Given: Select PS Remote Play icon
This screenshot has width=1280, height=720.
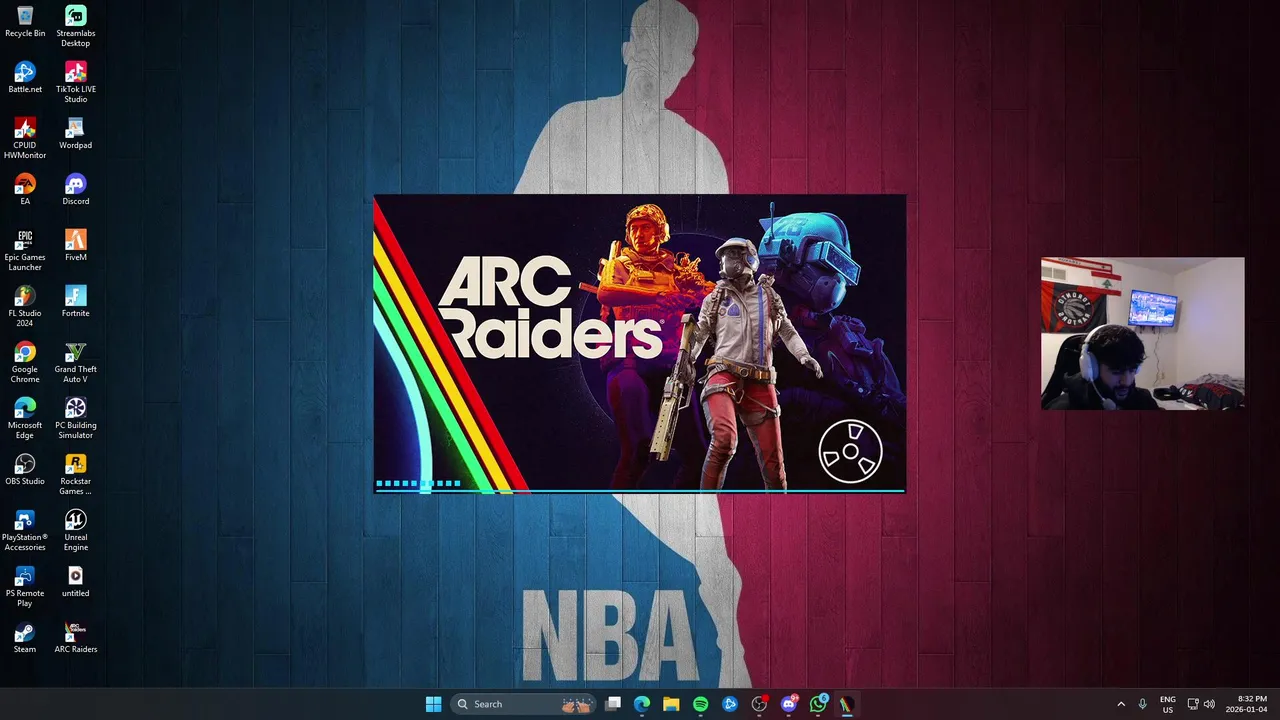Looking at the screenshot, I should pos(25,586).
